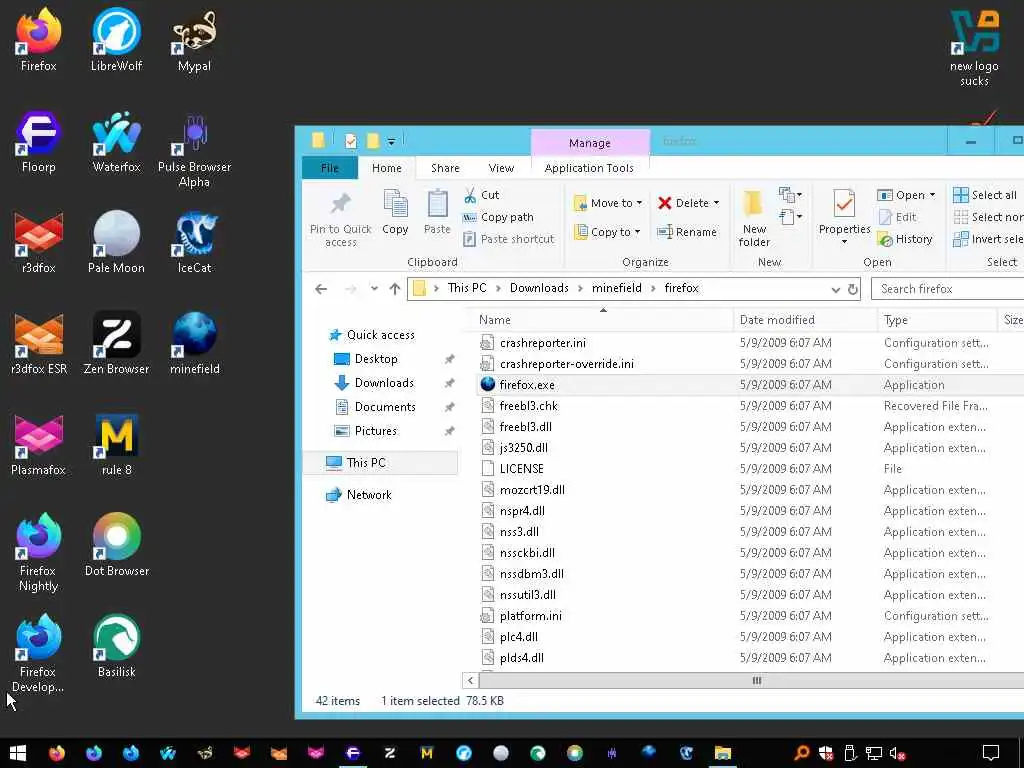Image resolution: width=1024 pixels, height=768 pixels.
Task: Select the Firefox Developer Edition desktop icon
Action: (39, 653)
